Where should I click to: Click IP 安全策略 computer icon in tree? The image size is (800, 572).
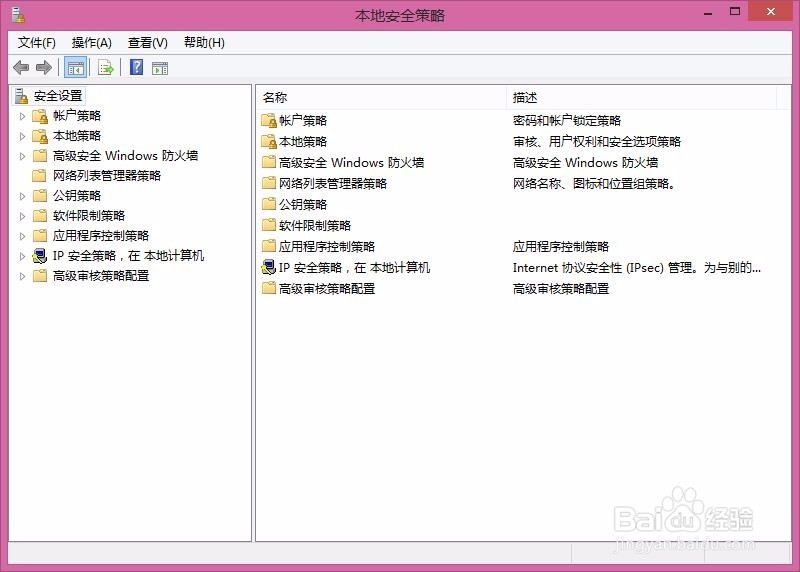tap(40, 256)
